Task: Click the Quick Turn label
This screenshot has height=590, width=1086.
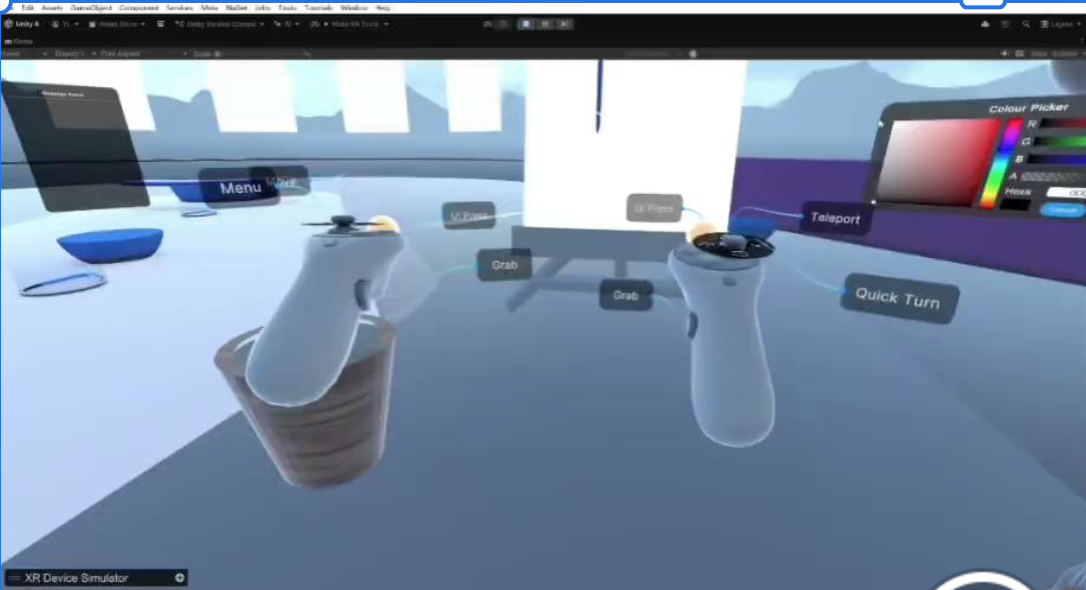Action: point(898,298)
